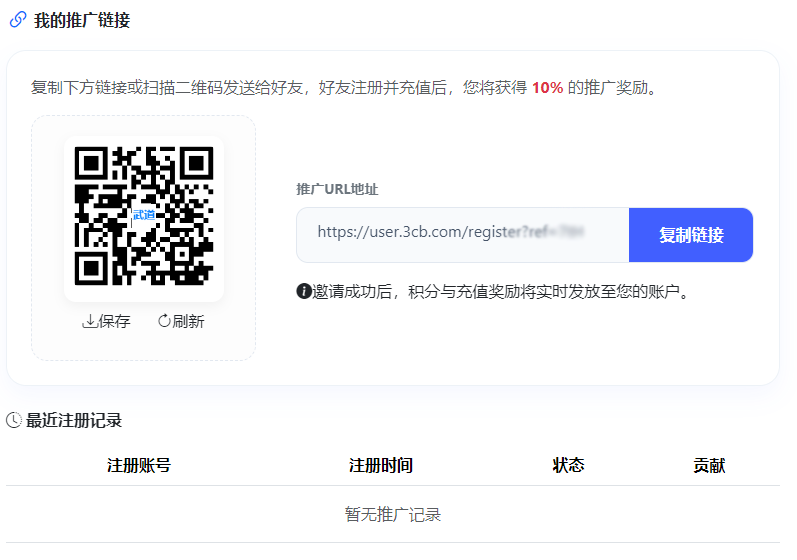Click the 注册时间 column header
Image resolution: width=797 pixels, height=560 pixels.
click(x=381, y=466)
